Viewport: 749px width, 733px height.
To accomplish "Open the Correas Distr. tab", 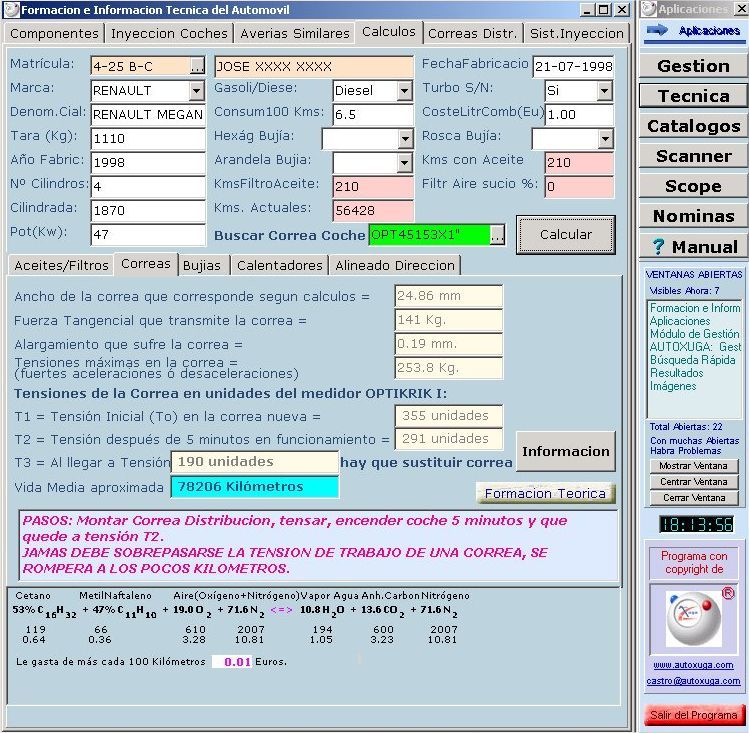I will coord(473,33).
